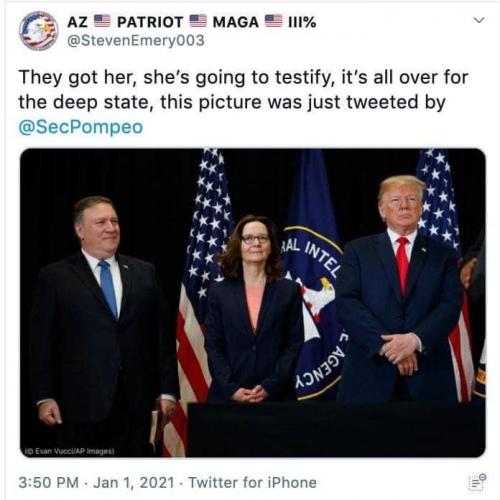The width and height of the screenshot is (500, 500).
Task: Open the @SecPompeo mention link
Action: pyautogui.click(x=81, y=127)
